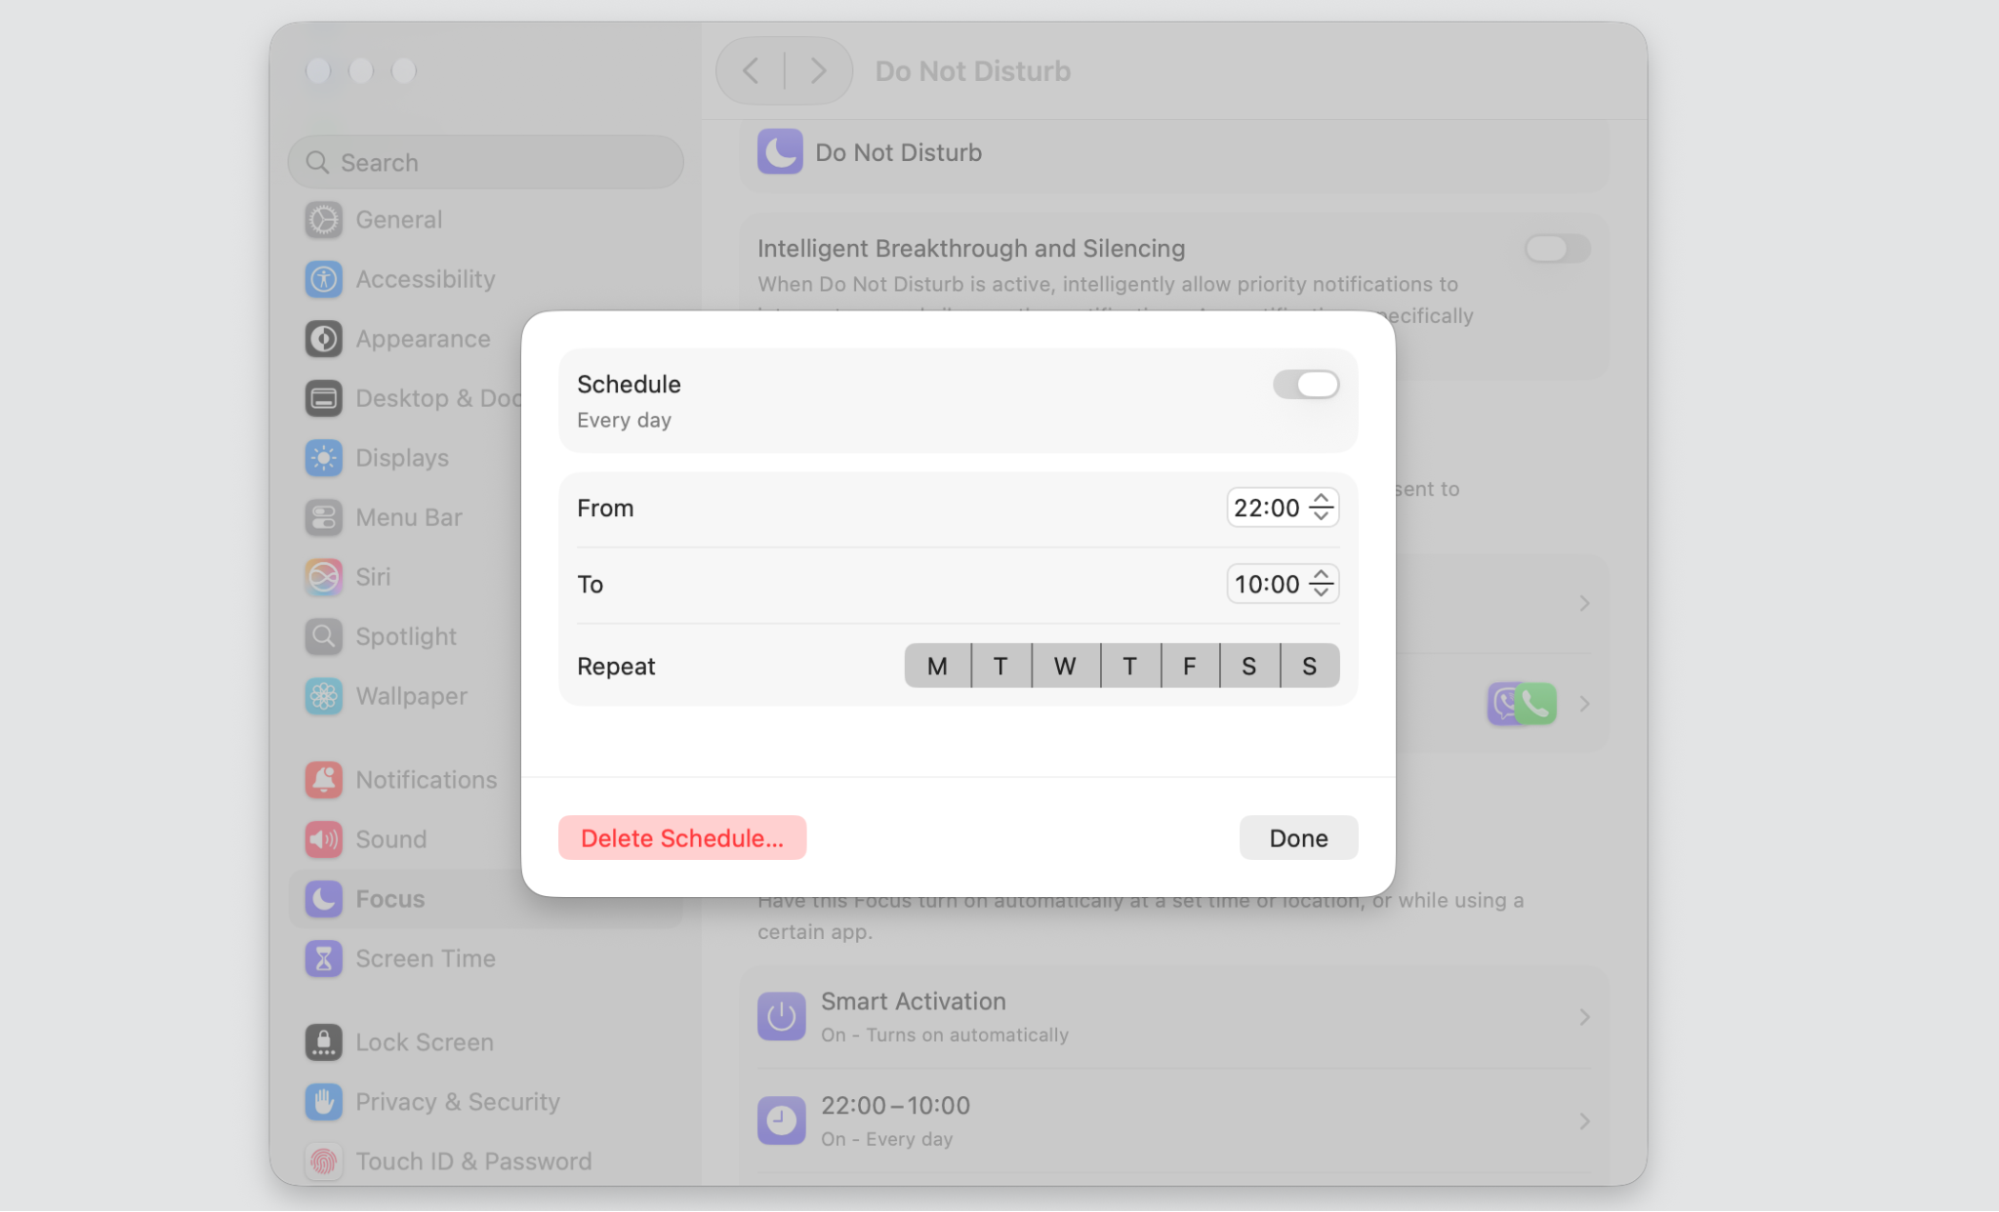The image size is (1999, 1212).
Task: Click the phone app icons in allowed row
Action: (x=1522, y=704)
